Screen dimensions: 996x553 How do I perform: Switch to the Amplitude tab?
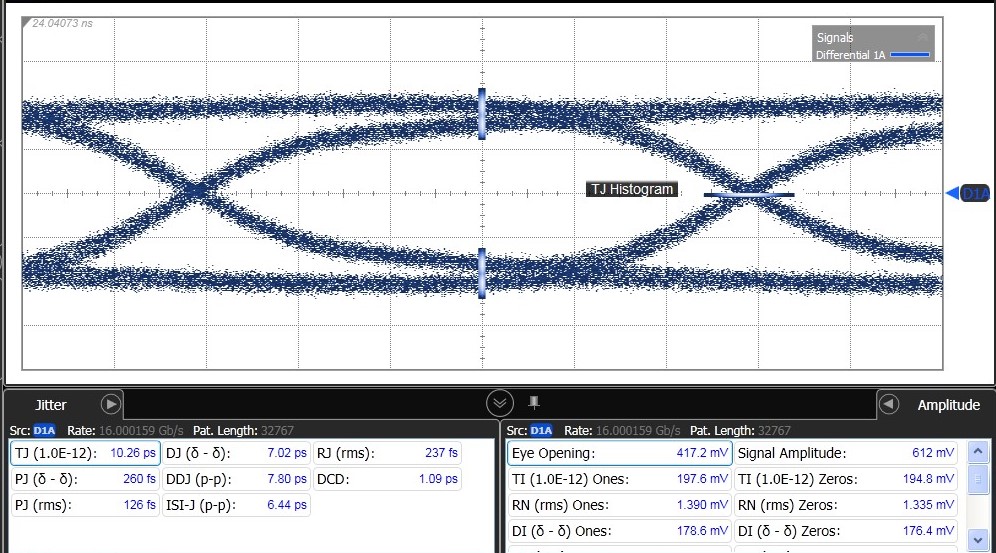tap(948, 405)
